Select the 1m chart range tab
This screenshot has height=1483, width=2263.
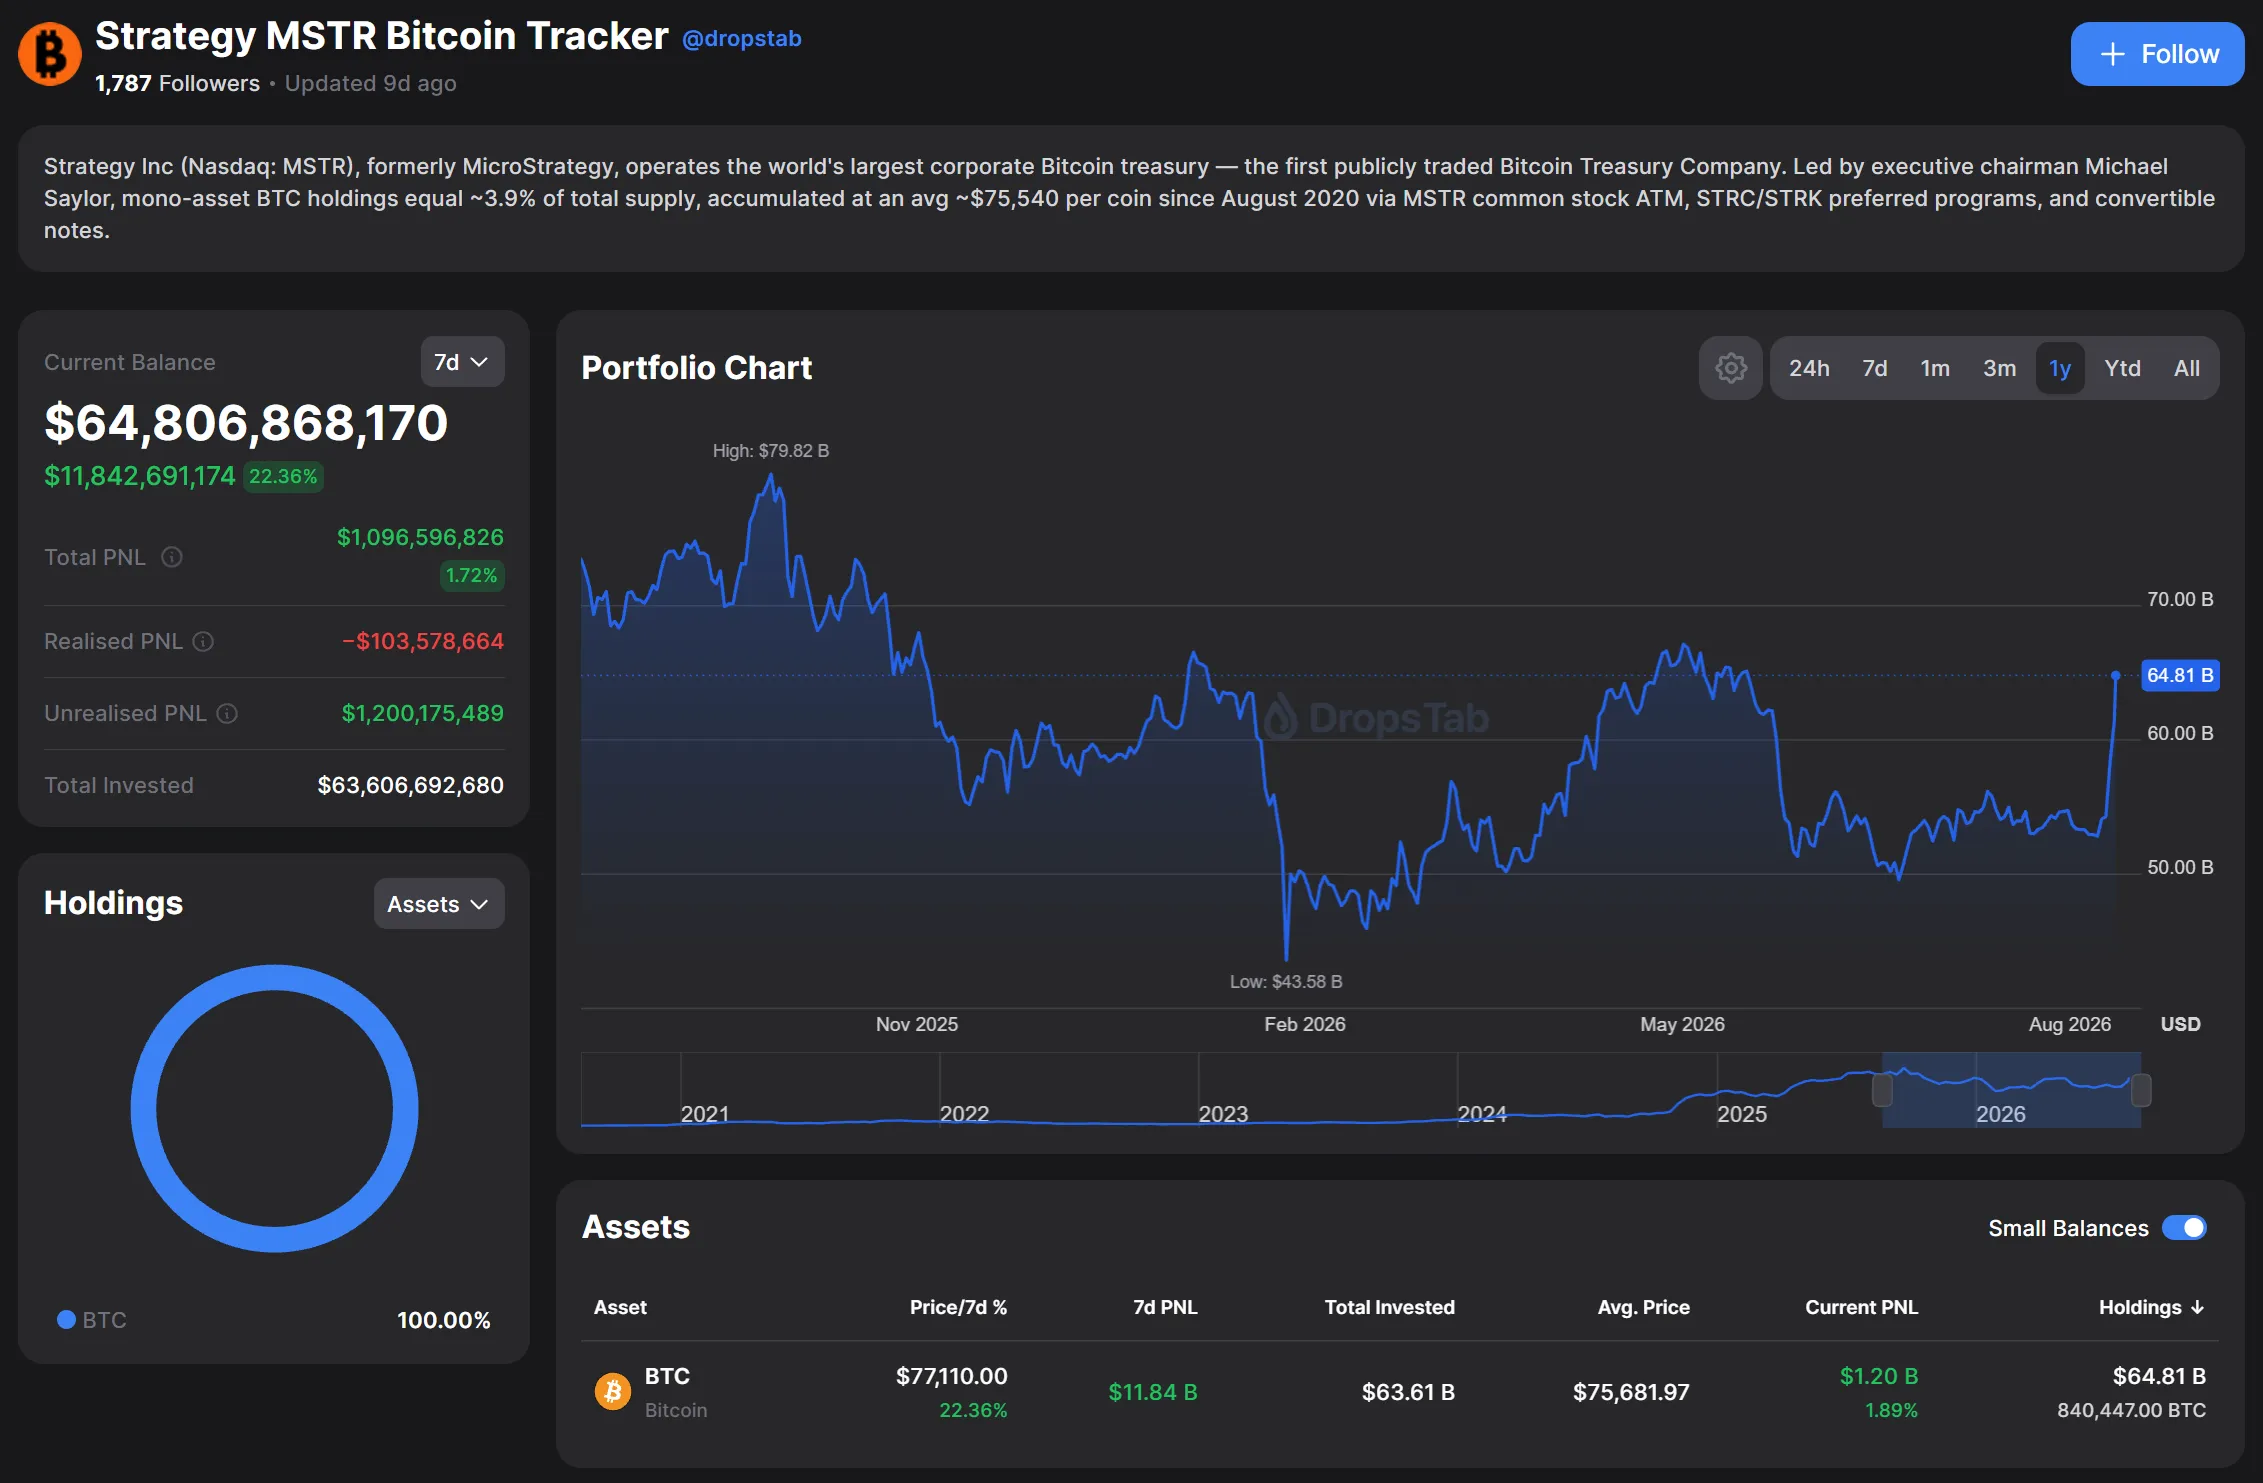(1935, 368)
